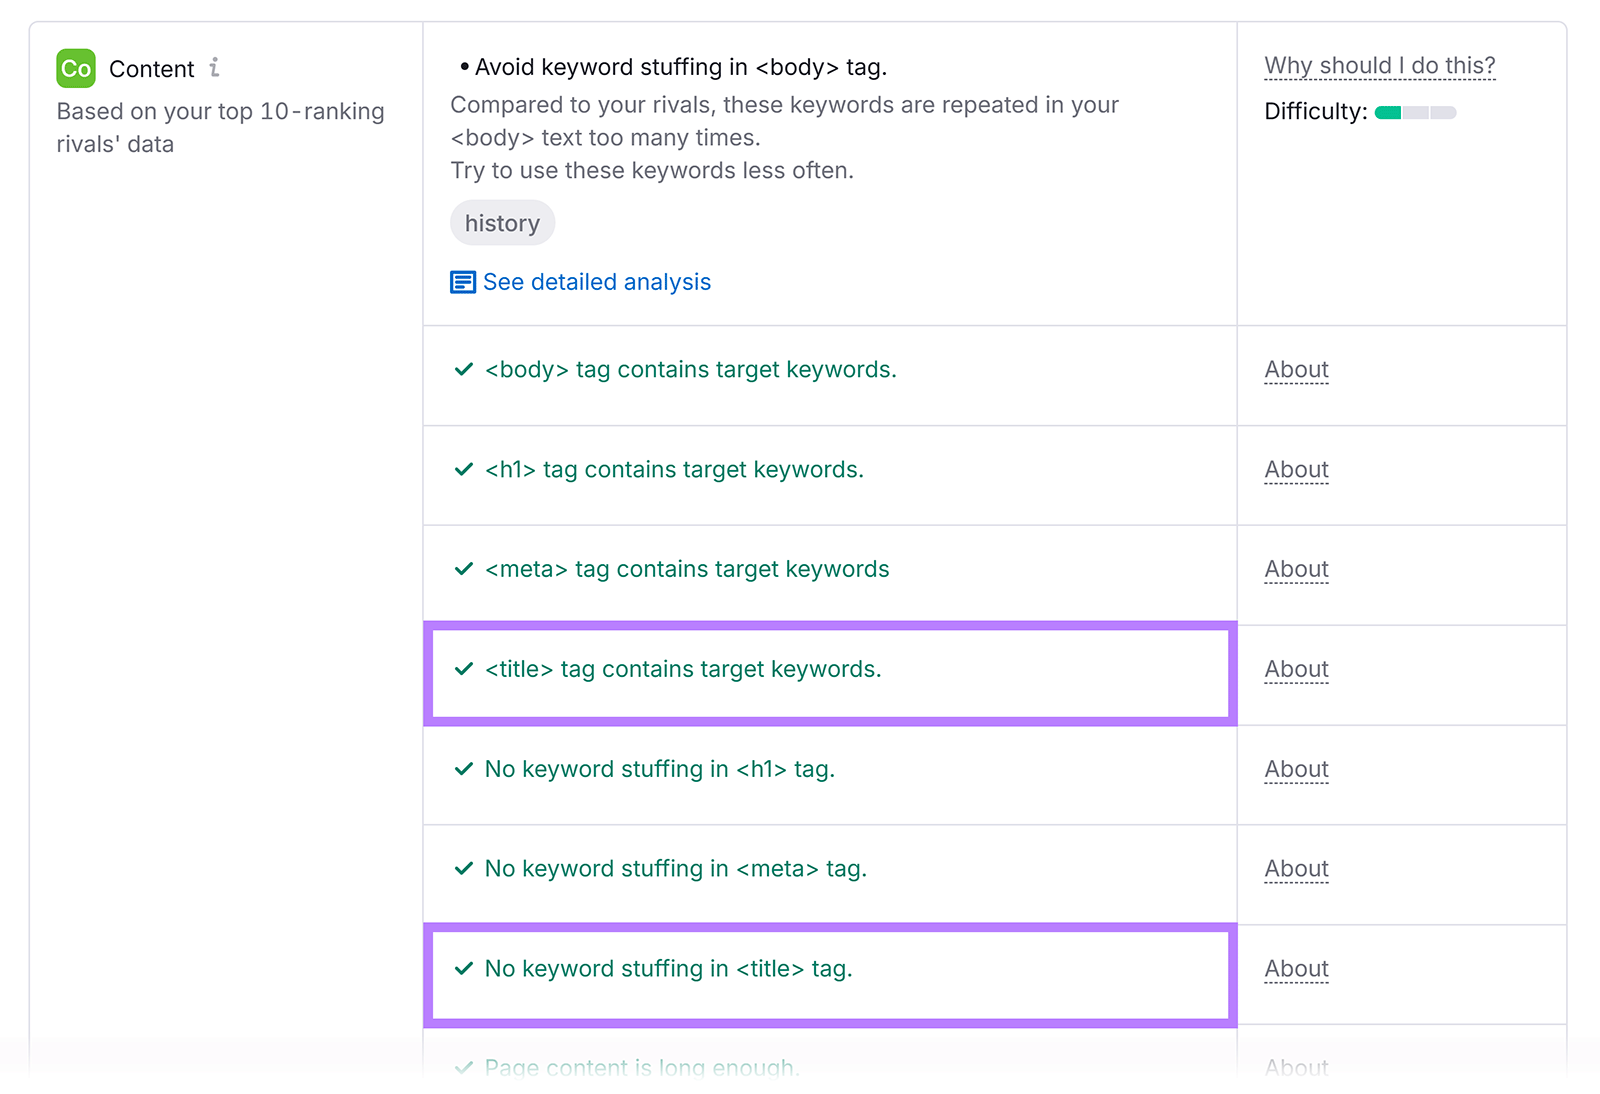Select the history keyword chip
Image resolution: width=1600 pixels, height=1094 pixels.
click(502, 222)
